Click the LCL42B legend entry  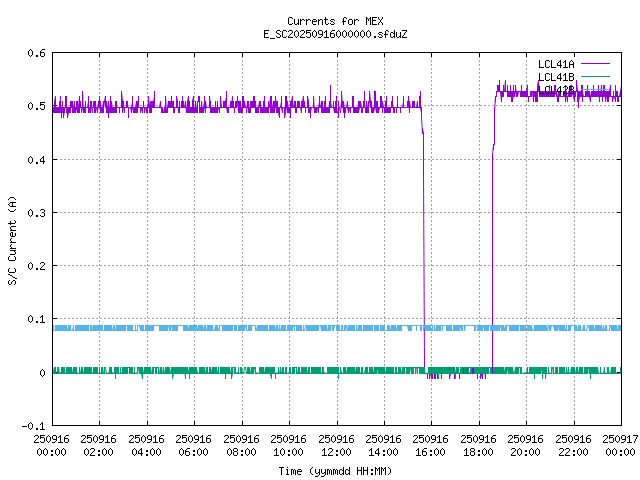(x=555, y=89)
